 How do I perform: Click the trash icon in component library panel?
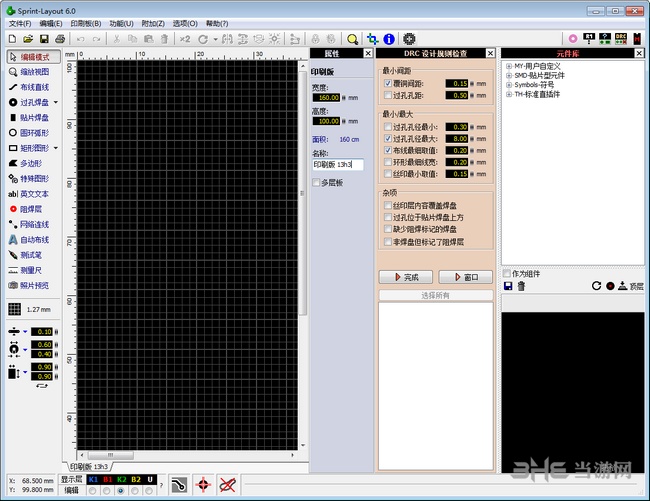[521, 286]
